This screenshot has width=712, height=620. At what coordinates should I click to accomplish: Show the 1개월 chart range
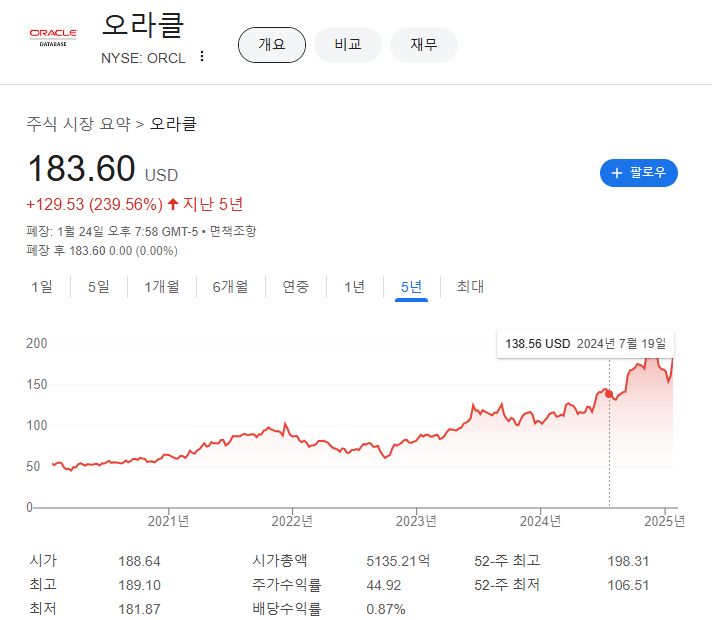[x=162, y=287]
